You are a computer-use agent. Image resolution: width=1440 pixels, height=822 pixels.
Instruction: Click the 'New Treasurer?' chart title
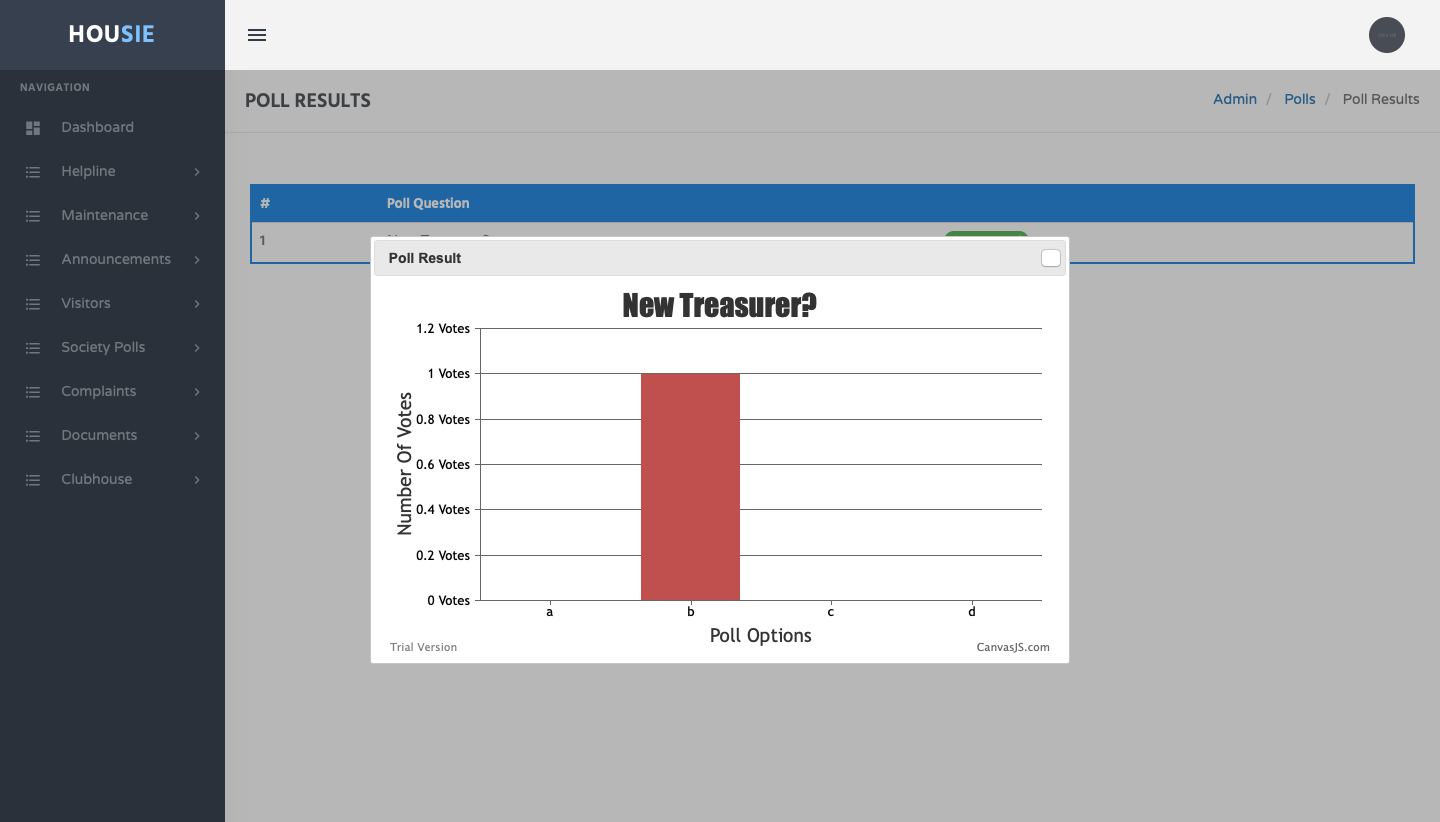(719, 305)
